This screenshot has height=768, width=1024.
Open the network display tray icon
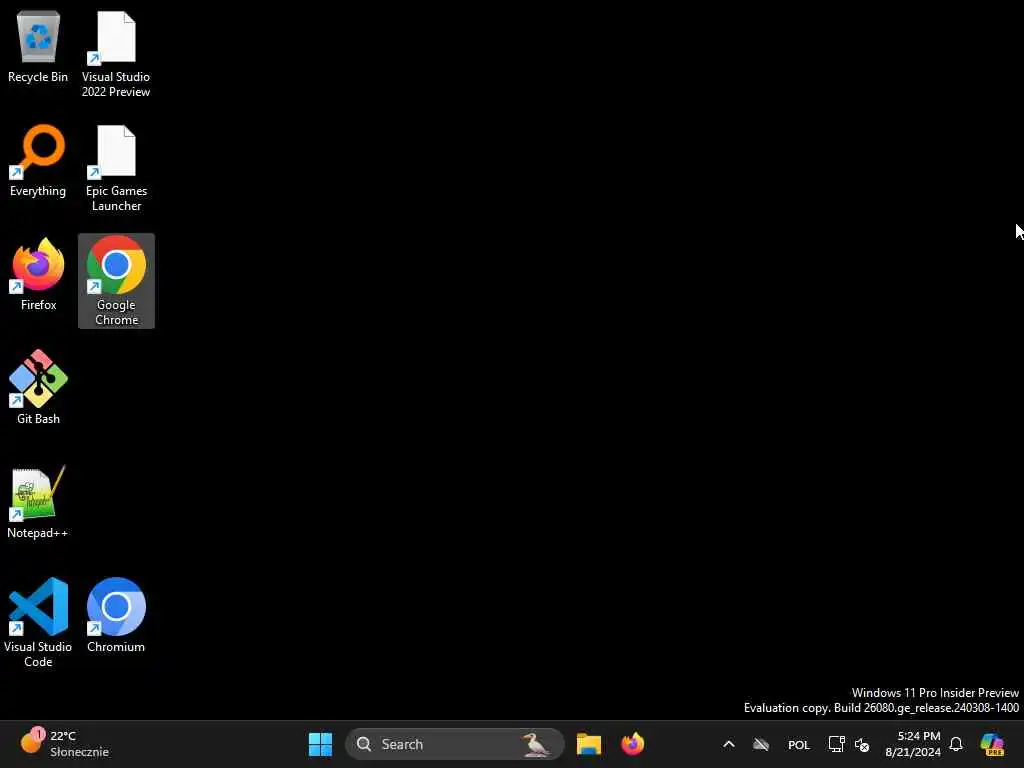click(x=837, y=744)
